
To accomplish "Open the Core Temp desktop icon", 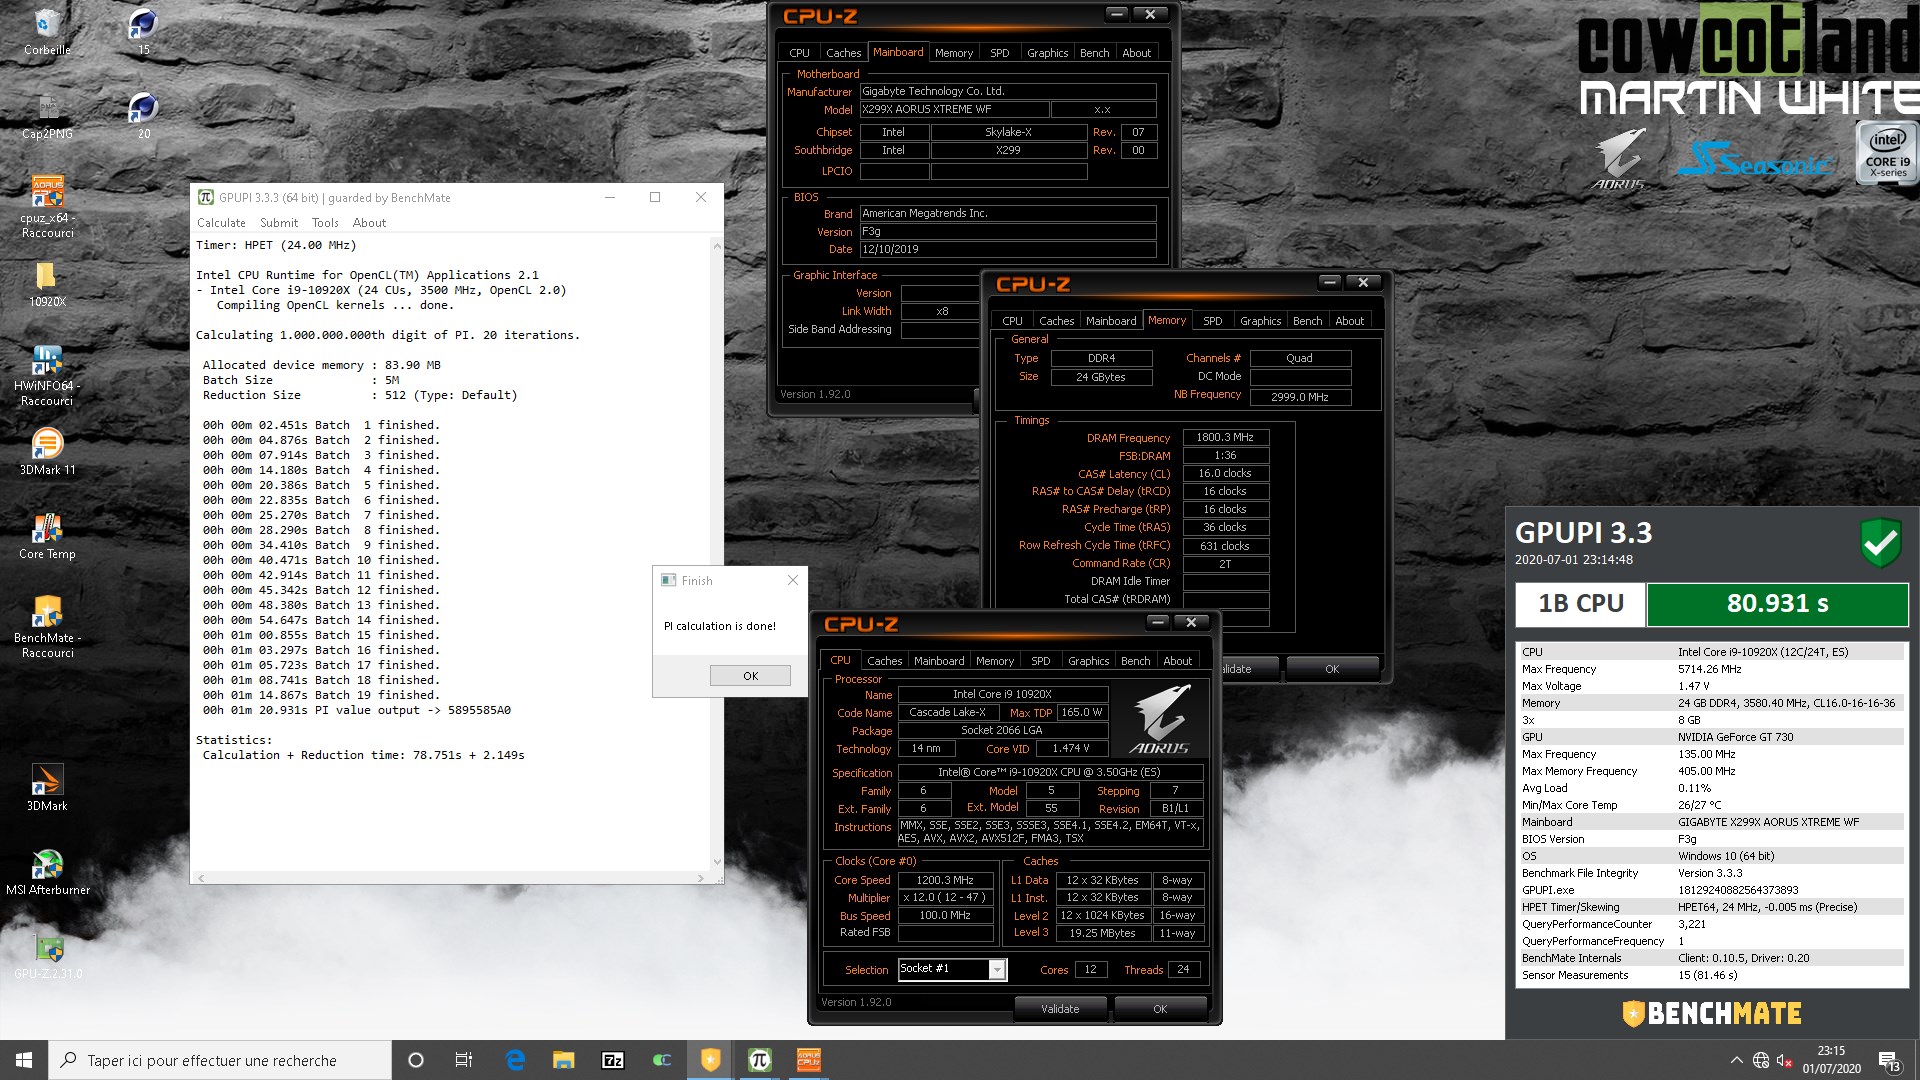I will [x=47, y=536].
